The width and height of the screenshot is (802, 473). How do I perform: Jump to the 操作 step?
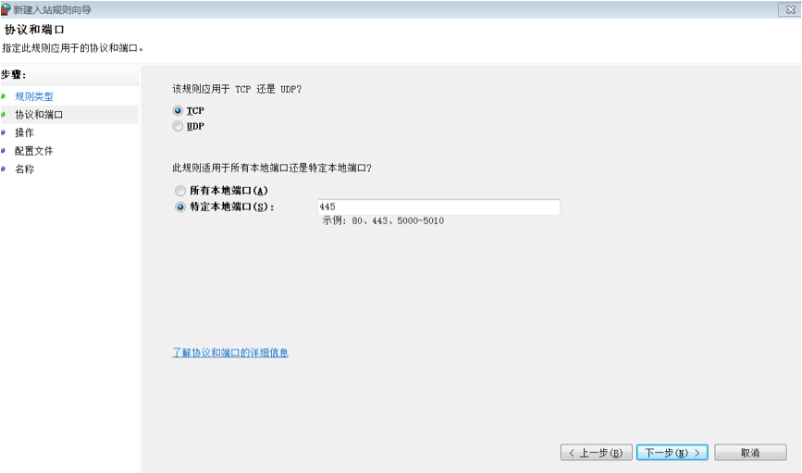[24, 133]
